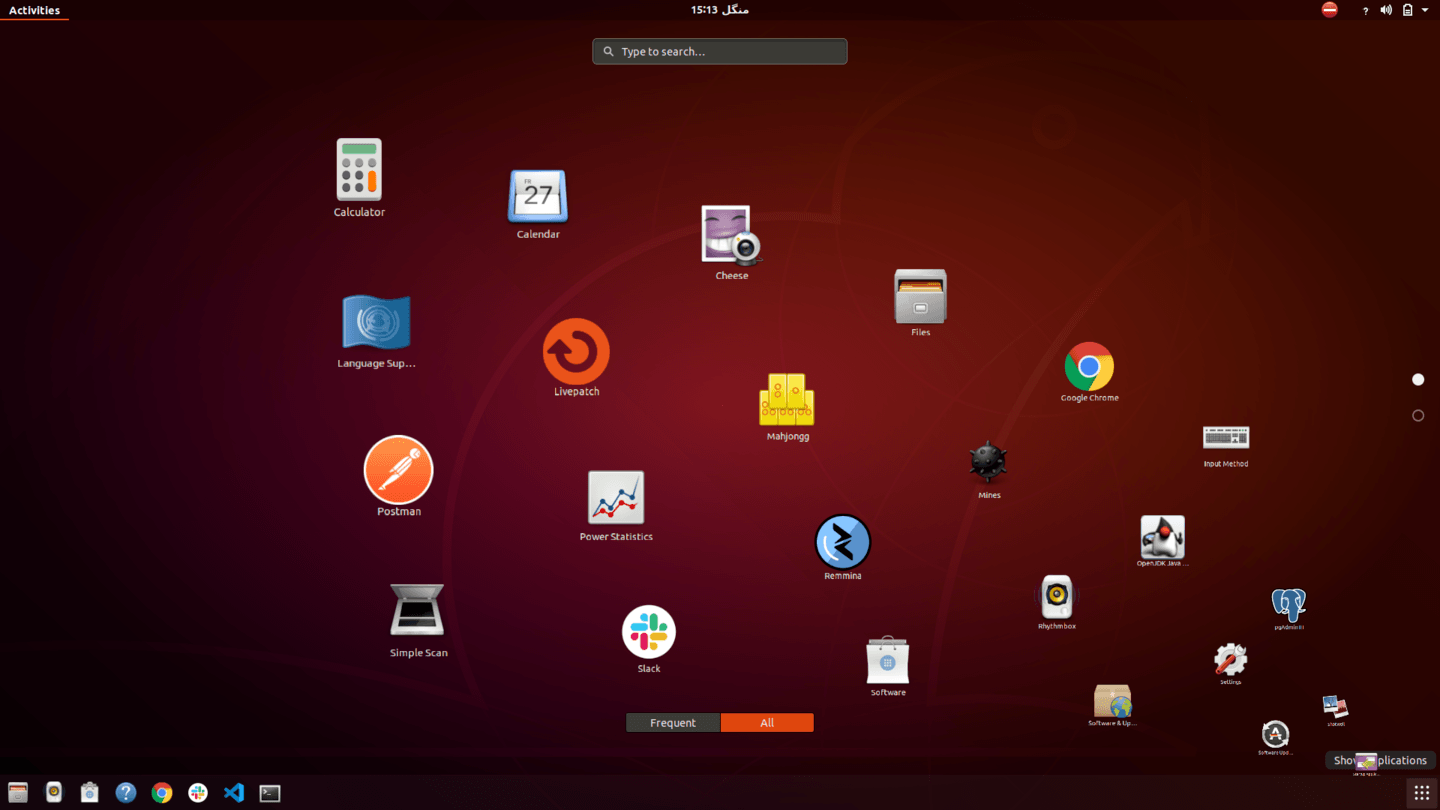The width and height of the screenshot is (1440, 810).
Task: Open the clock and calendar menu
Action: [720, 10]
